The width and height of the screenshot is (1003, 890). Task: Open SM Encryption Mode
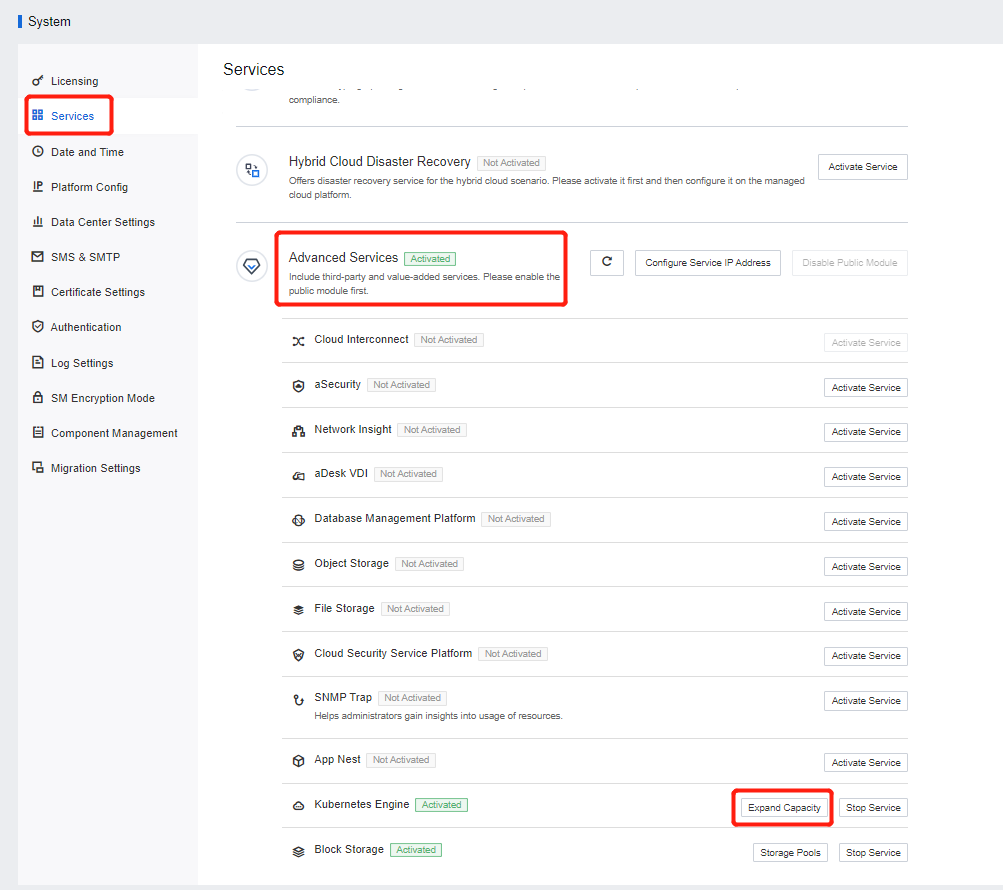pyautogui.click(x=103, y=398)
